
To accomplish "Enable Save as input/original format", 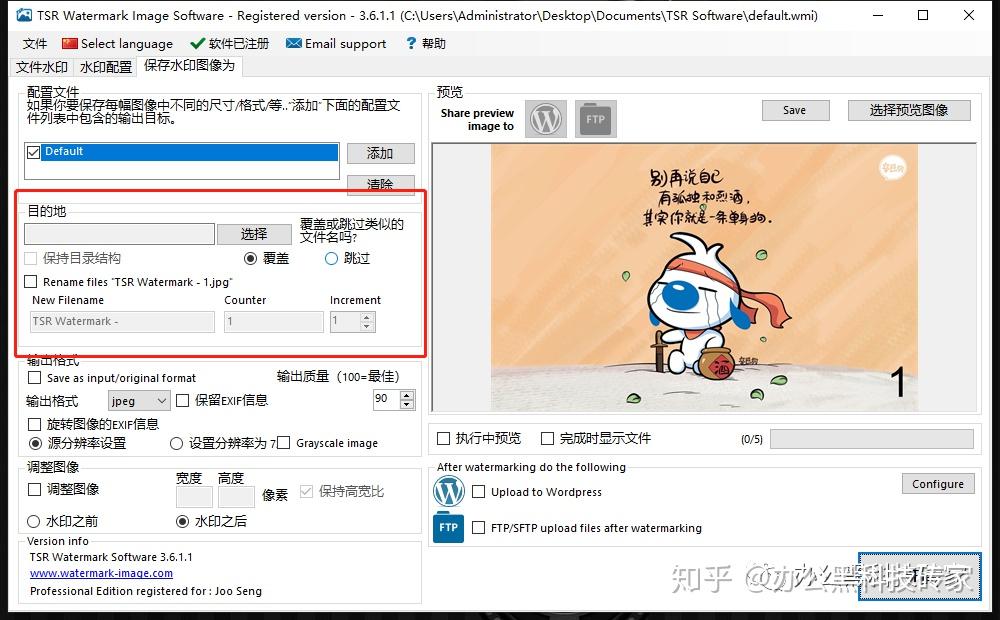I will [34, 378].
